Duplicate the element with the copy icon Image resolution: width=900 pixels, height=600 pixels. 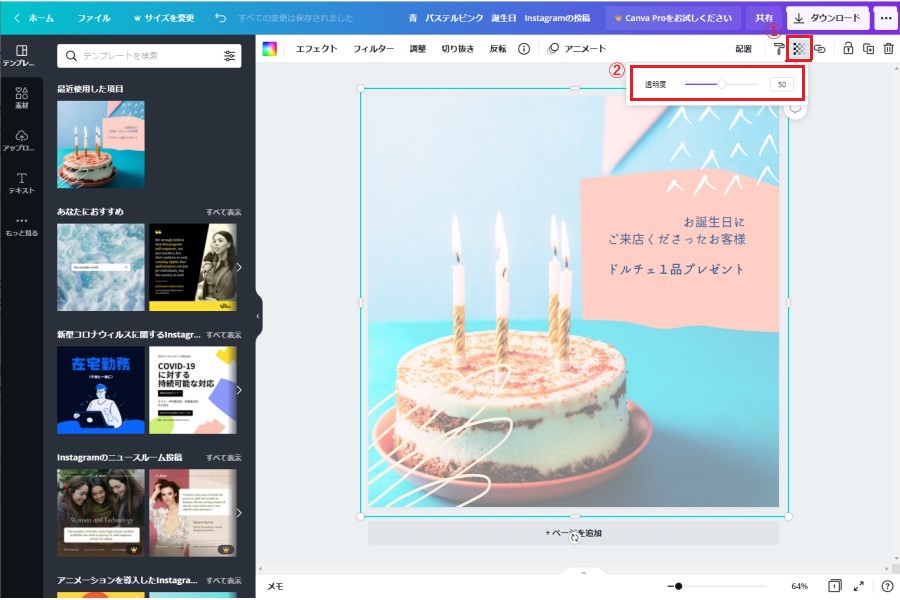868,48
